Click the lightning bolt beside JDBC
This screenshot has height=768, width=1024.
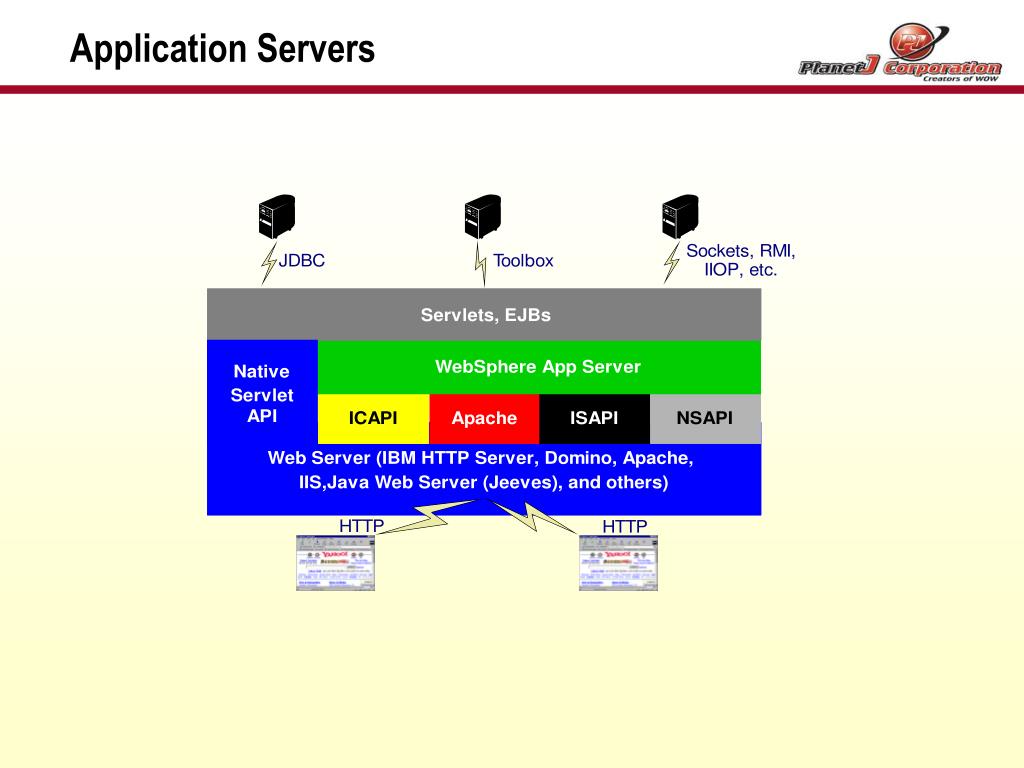pos(268,263)
